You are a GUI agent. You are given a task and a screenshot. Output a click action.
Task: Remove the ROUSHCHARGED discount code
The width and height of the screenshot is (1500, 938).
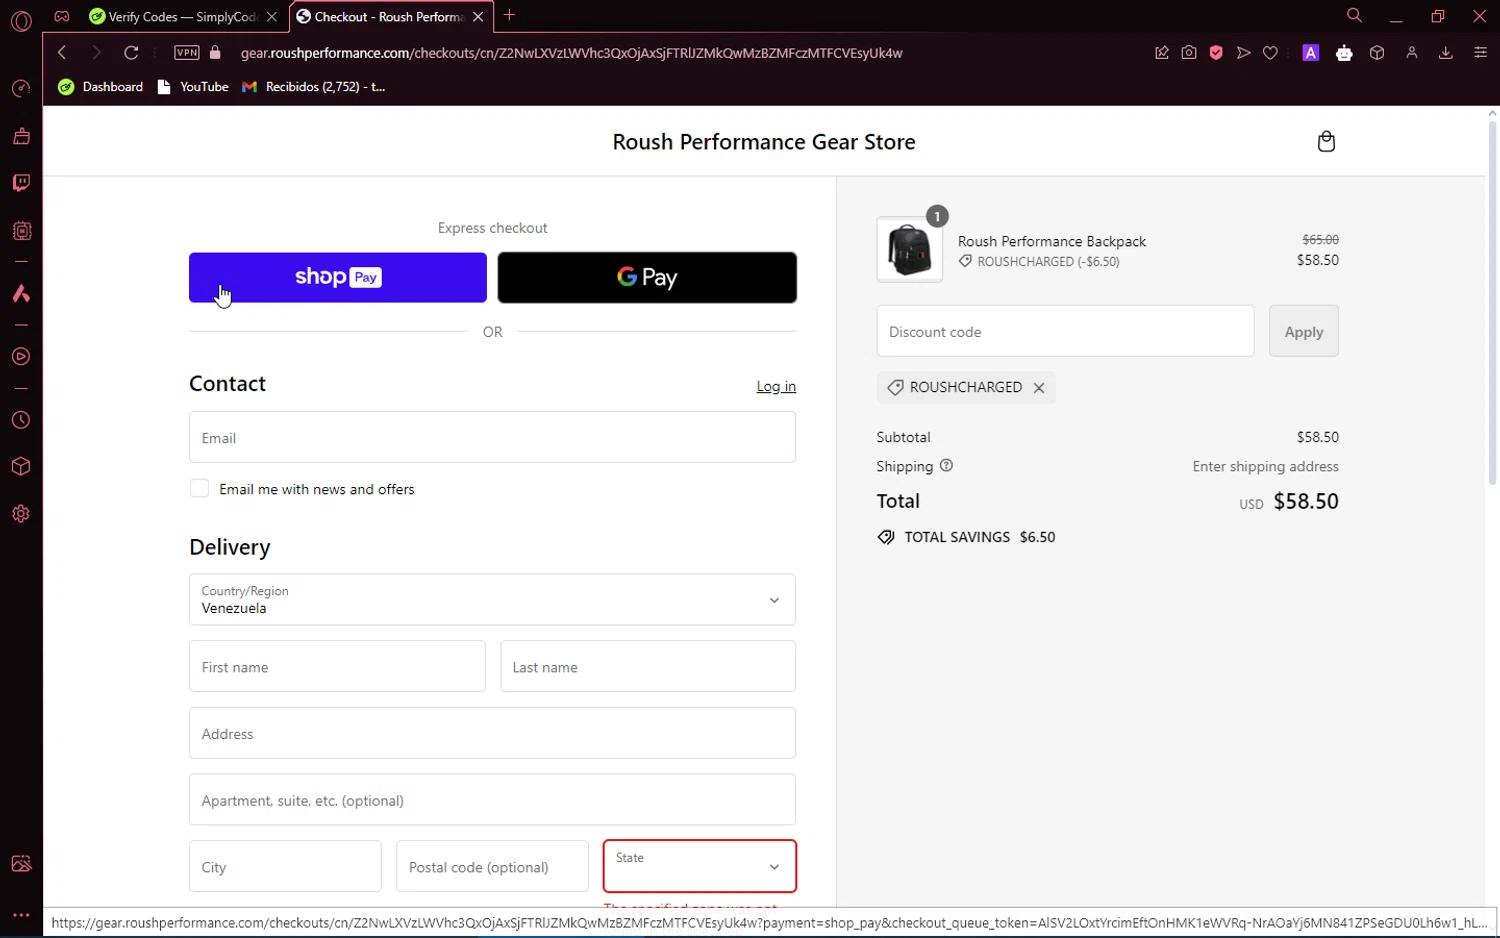[1039, 388]
